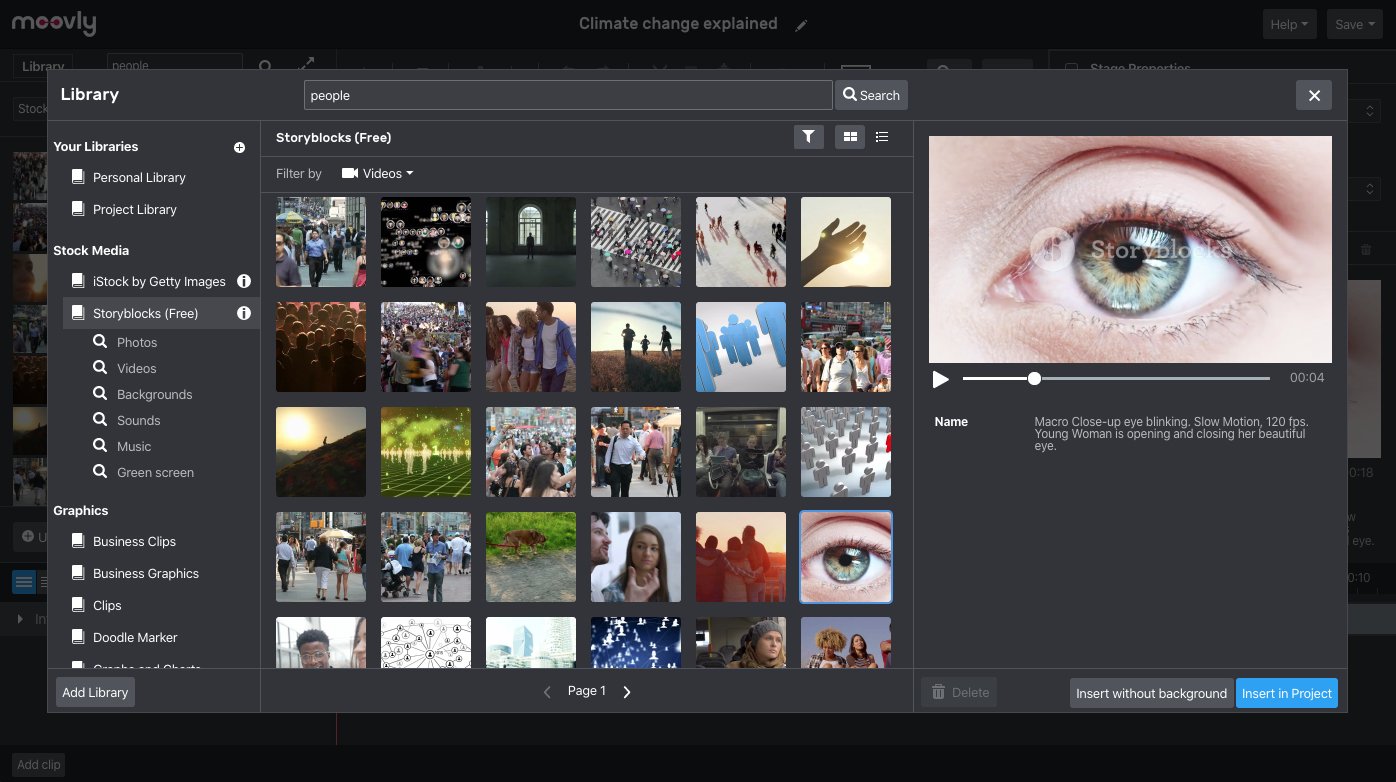
Task: Select the gray 3D figures with red one thumbnail
Action: 846,452
